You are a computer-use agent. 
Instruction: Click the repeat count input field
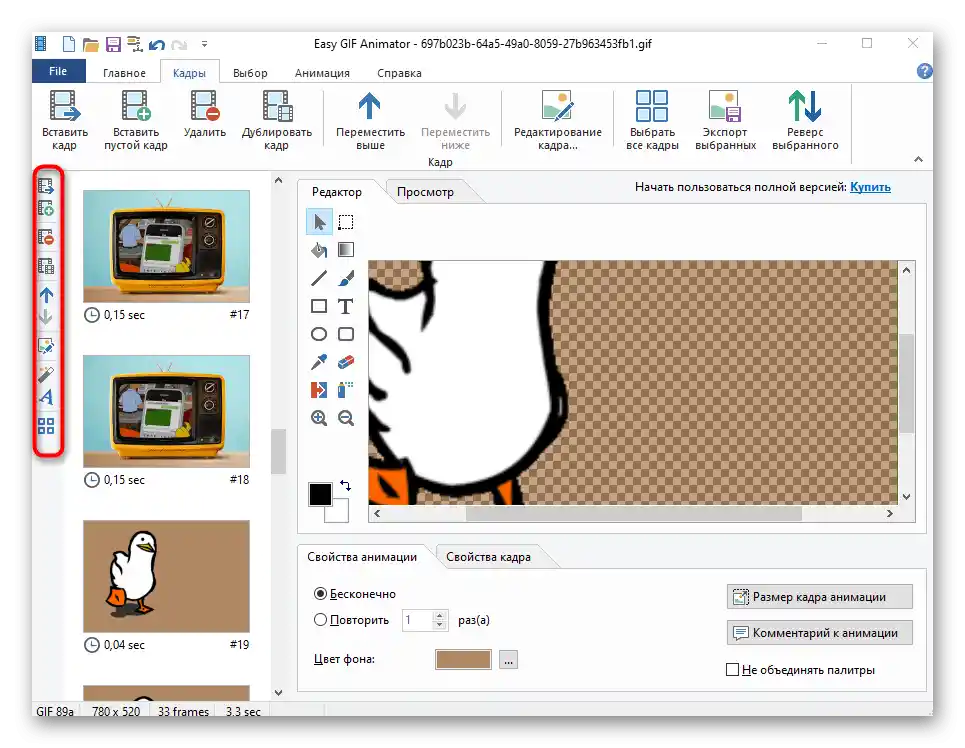418,620
